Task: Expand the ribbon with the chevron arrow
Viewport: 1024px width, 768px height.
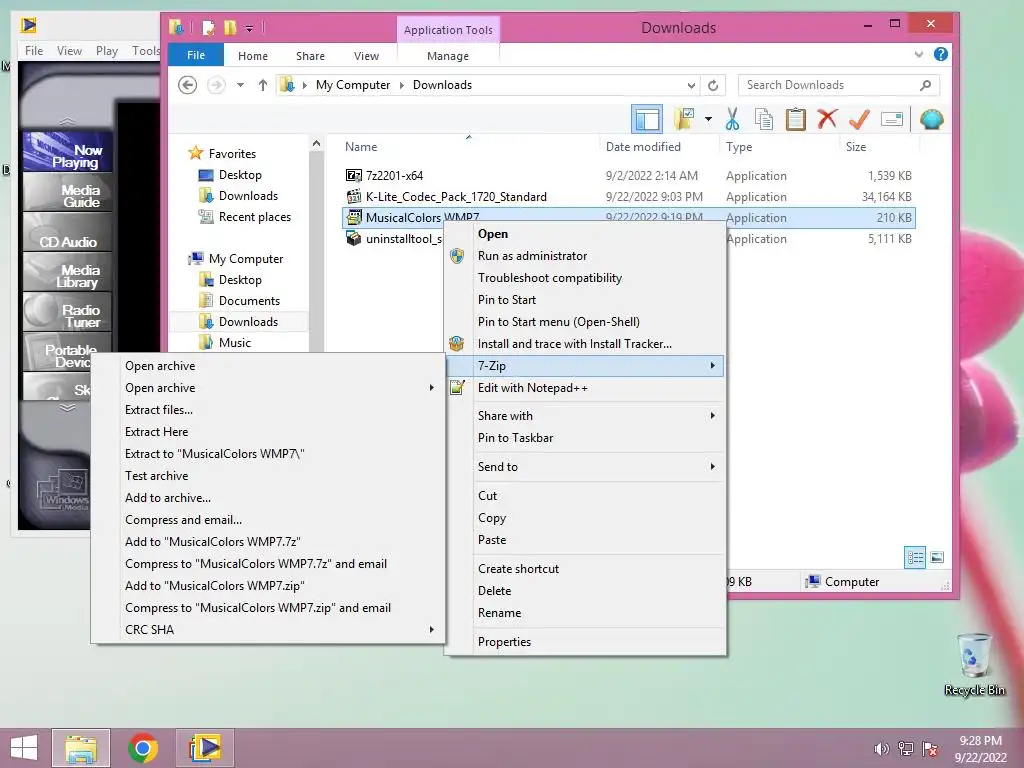Action: tap(919, 54)
